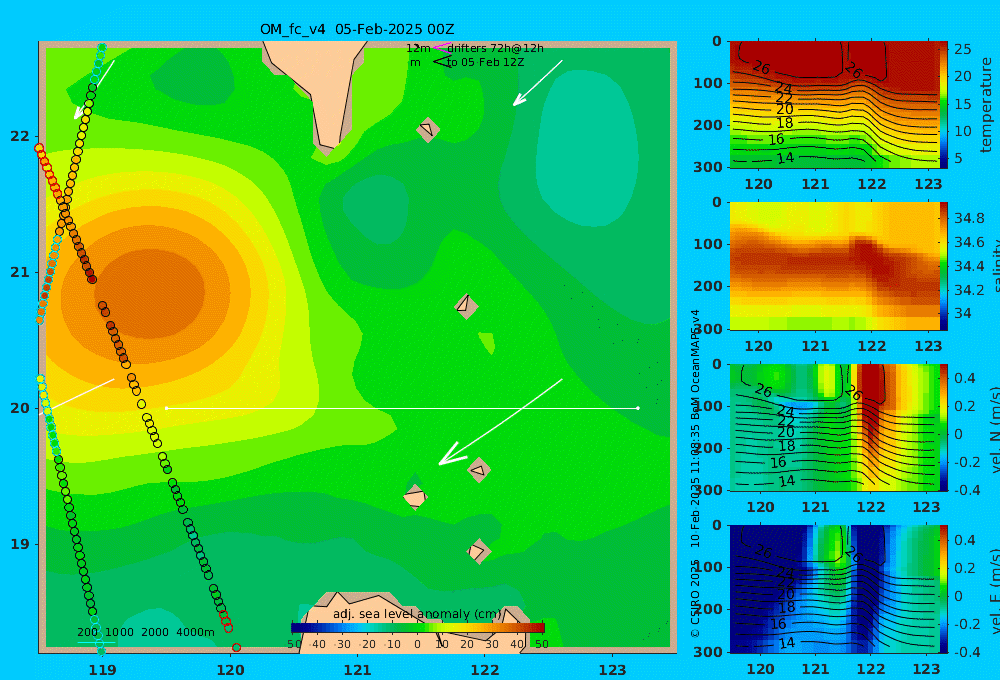This screenshot has height=680, width=1000.
Task: Click the vel. N colorbar
Action: [944, 427]
